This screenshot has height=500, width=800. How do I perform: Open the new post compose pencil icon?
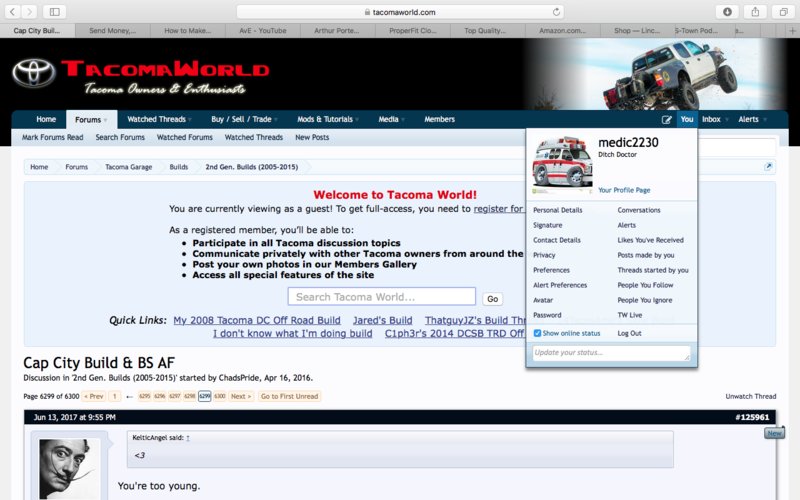tap(666, 119)
